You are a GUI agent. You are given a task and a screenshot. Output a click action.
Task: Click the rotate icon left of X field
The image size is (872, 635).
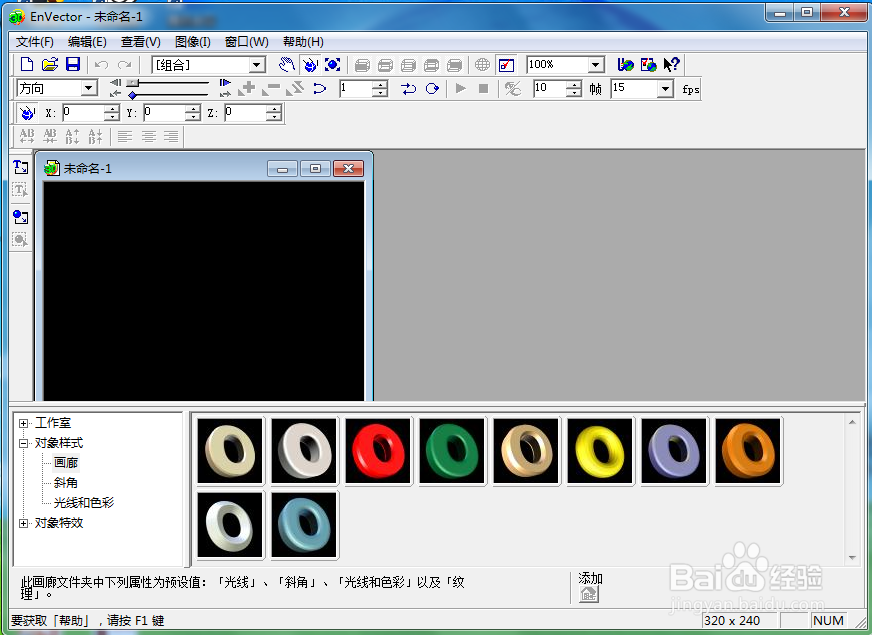pos(27,113)
